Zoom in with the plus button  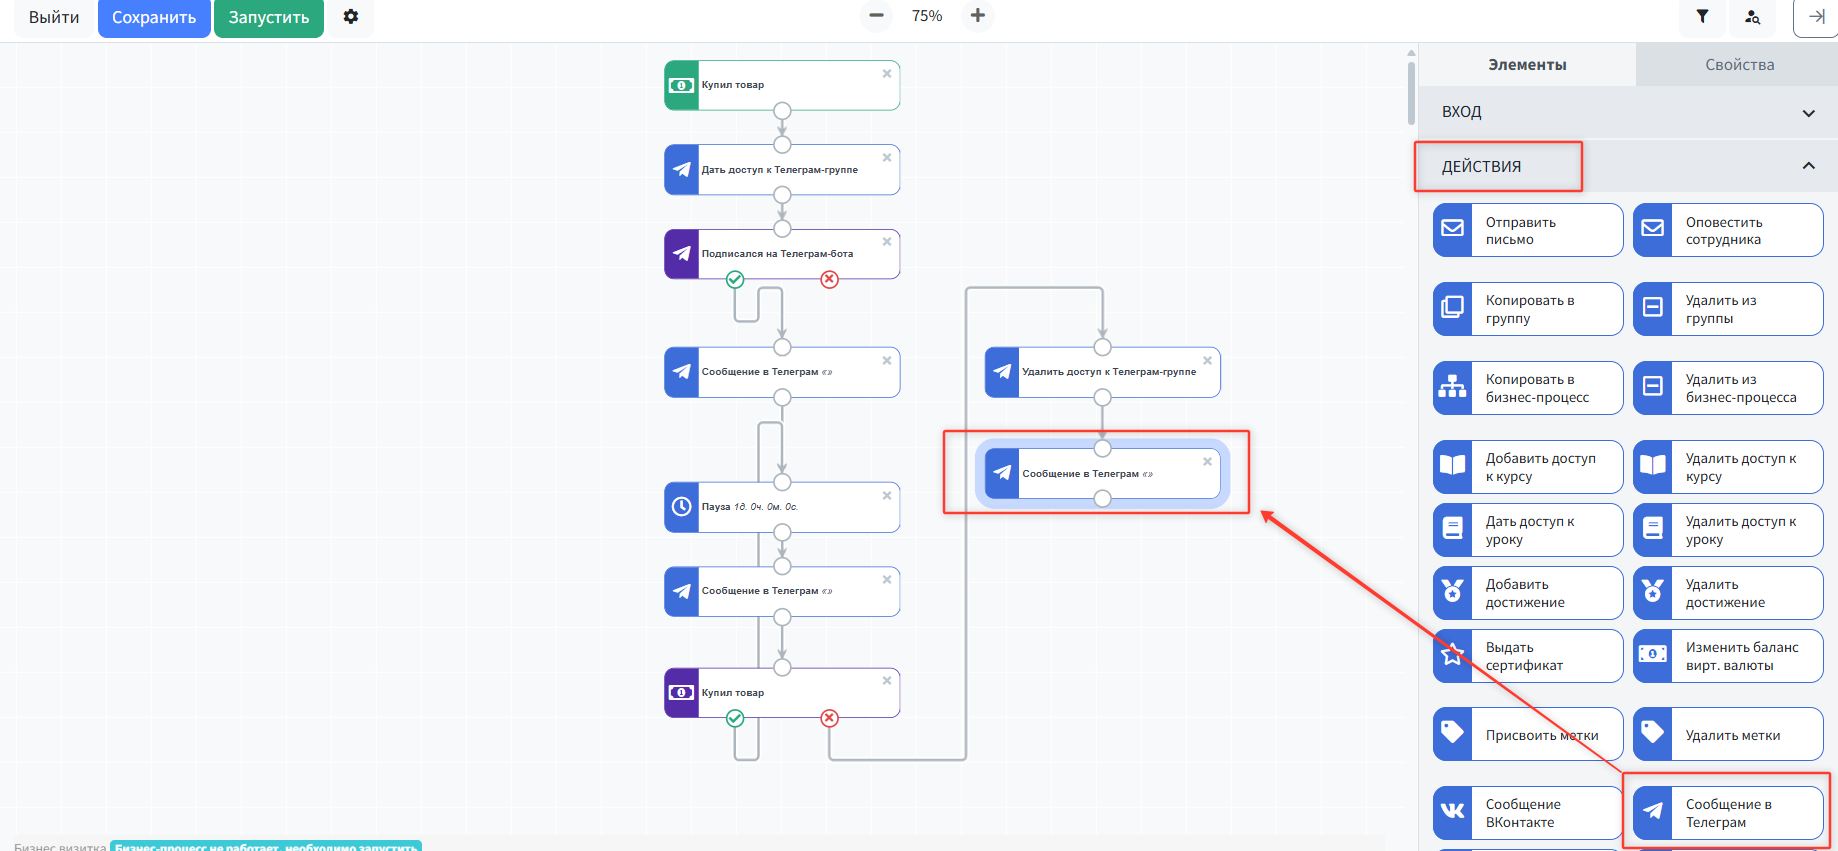coord(977,16)
